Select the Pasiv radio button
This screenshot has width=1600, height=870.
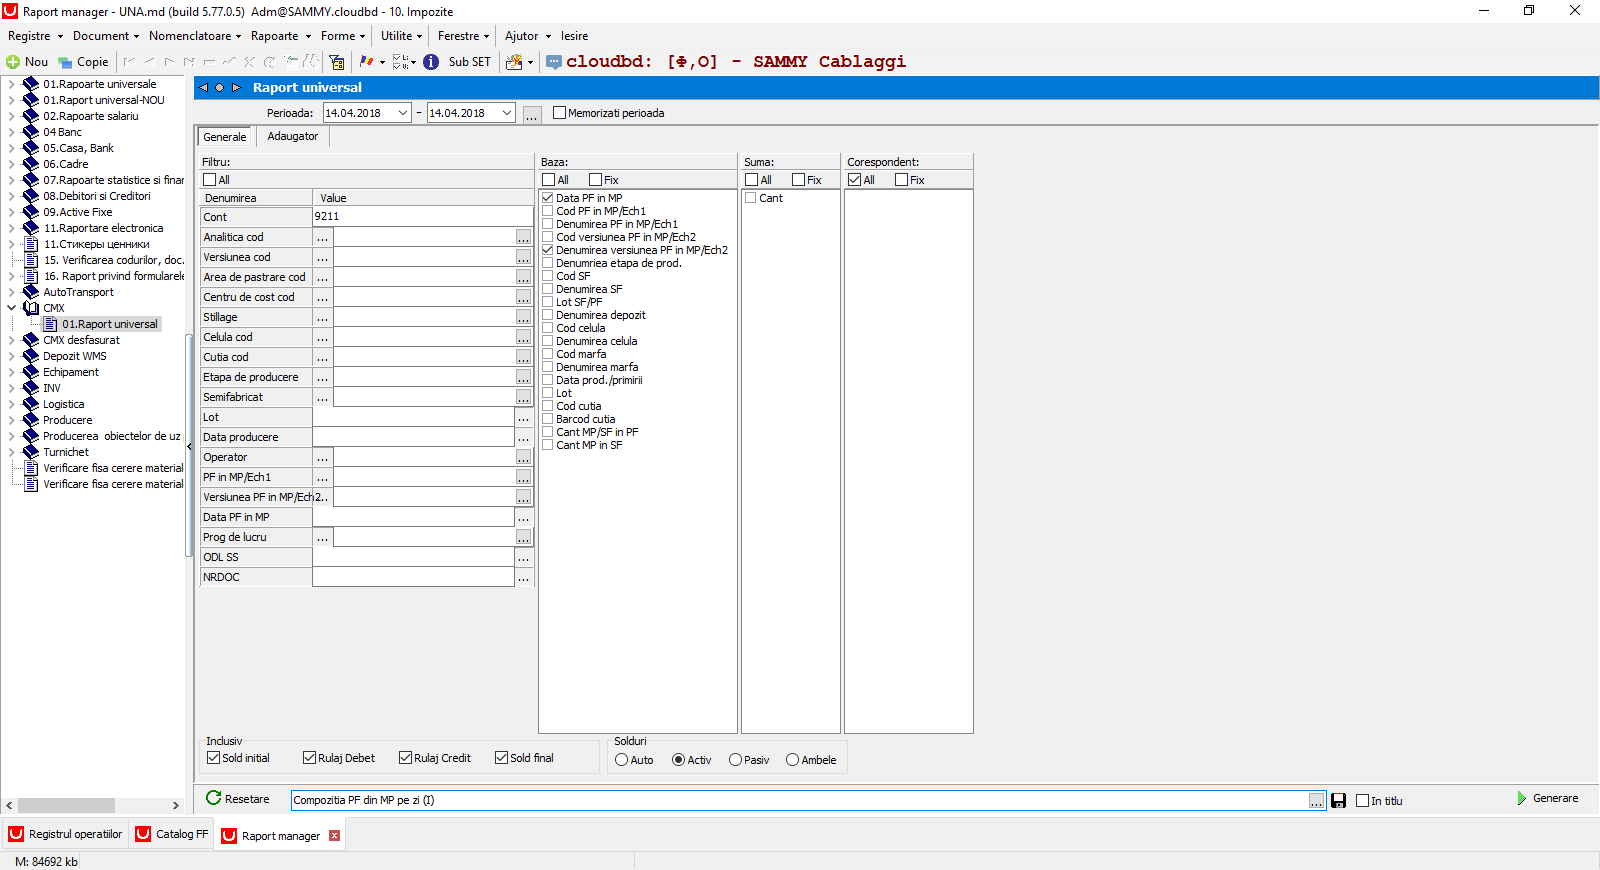735,760
